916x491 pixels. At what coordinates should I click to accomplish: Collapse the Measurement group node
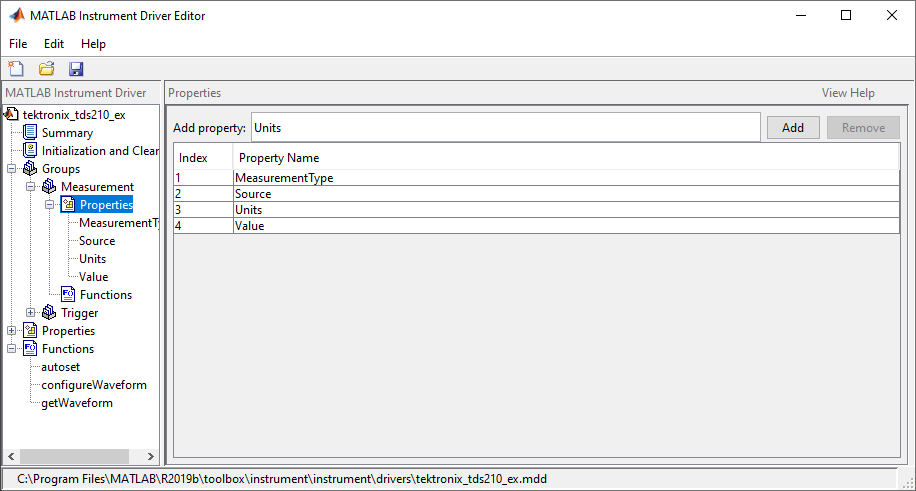(x=31, y=187)
